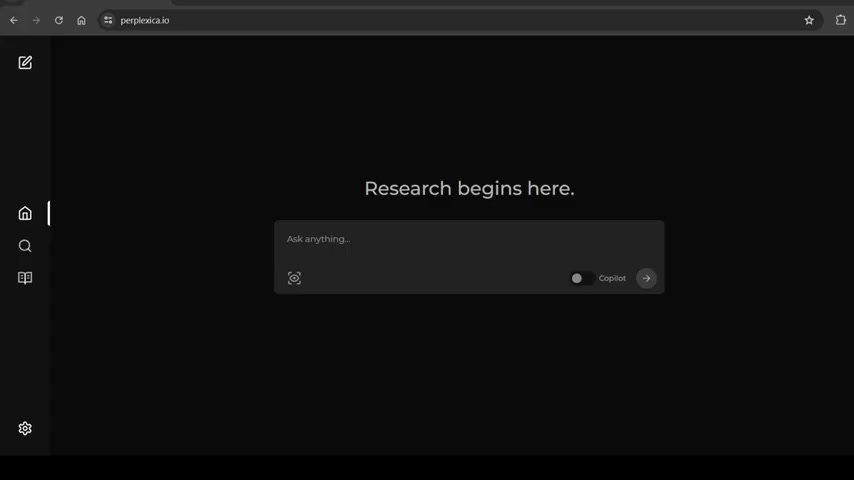Click the Copilot label text
This screenshot has height=480, width=854.
pyautogui.click(x=612, y=278)
